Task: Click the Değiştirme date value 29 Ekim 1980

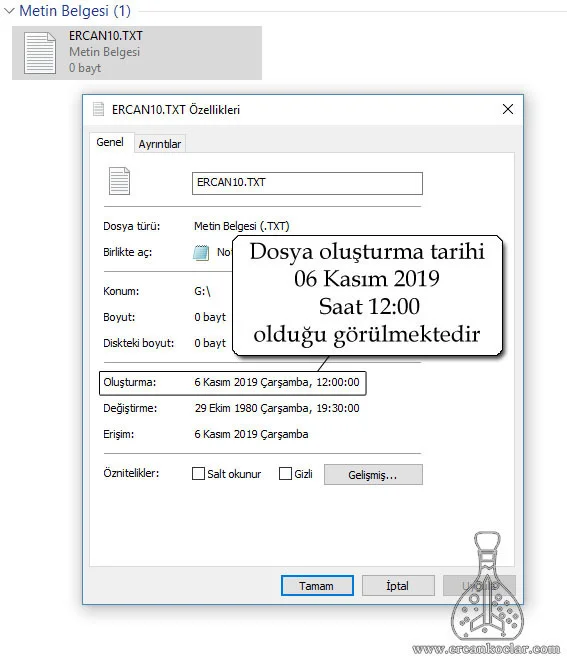Action: [x=277, y=408]
